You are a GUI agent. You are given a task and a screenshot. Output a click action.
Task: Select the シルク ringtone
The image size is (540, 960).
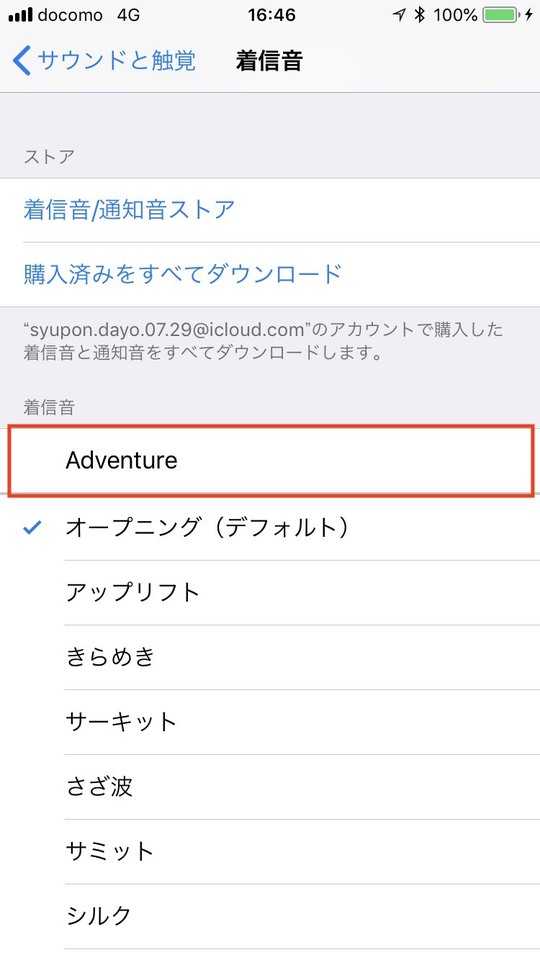click(x=270, y=917)
